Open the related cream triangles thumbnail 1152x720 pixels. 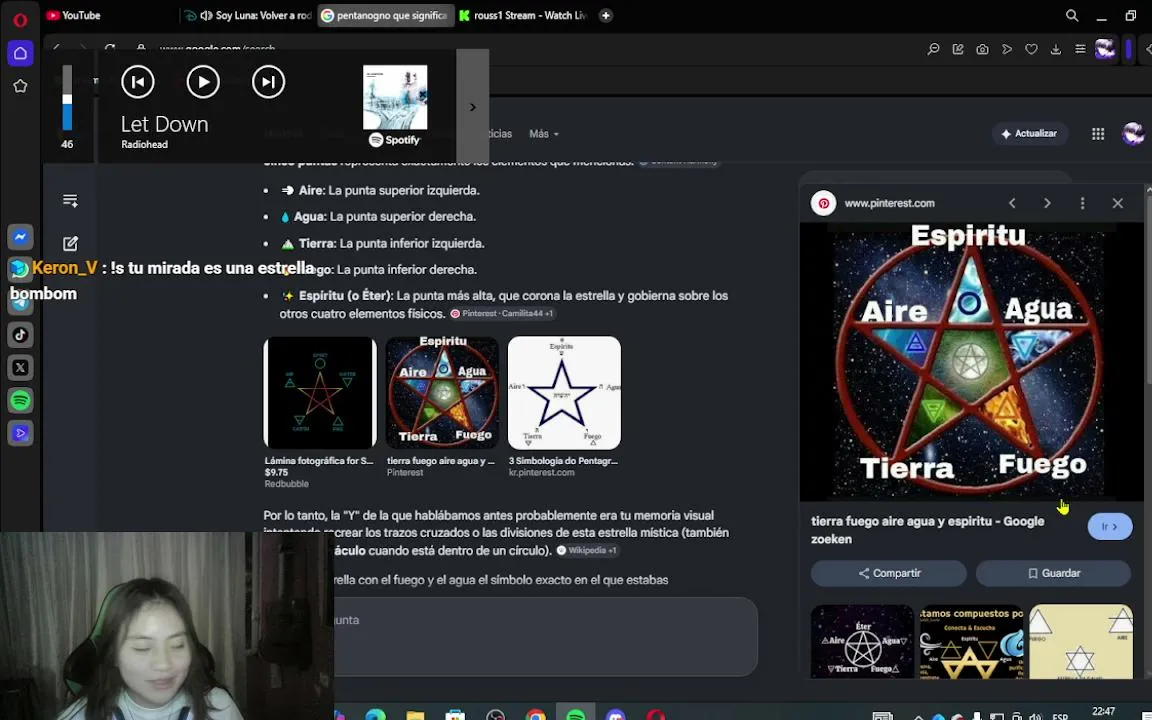[x=1081, y=642]
